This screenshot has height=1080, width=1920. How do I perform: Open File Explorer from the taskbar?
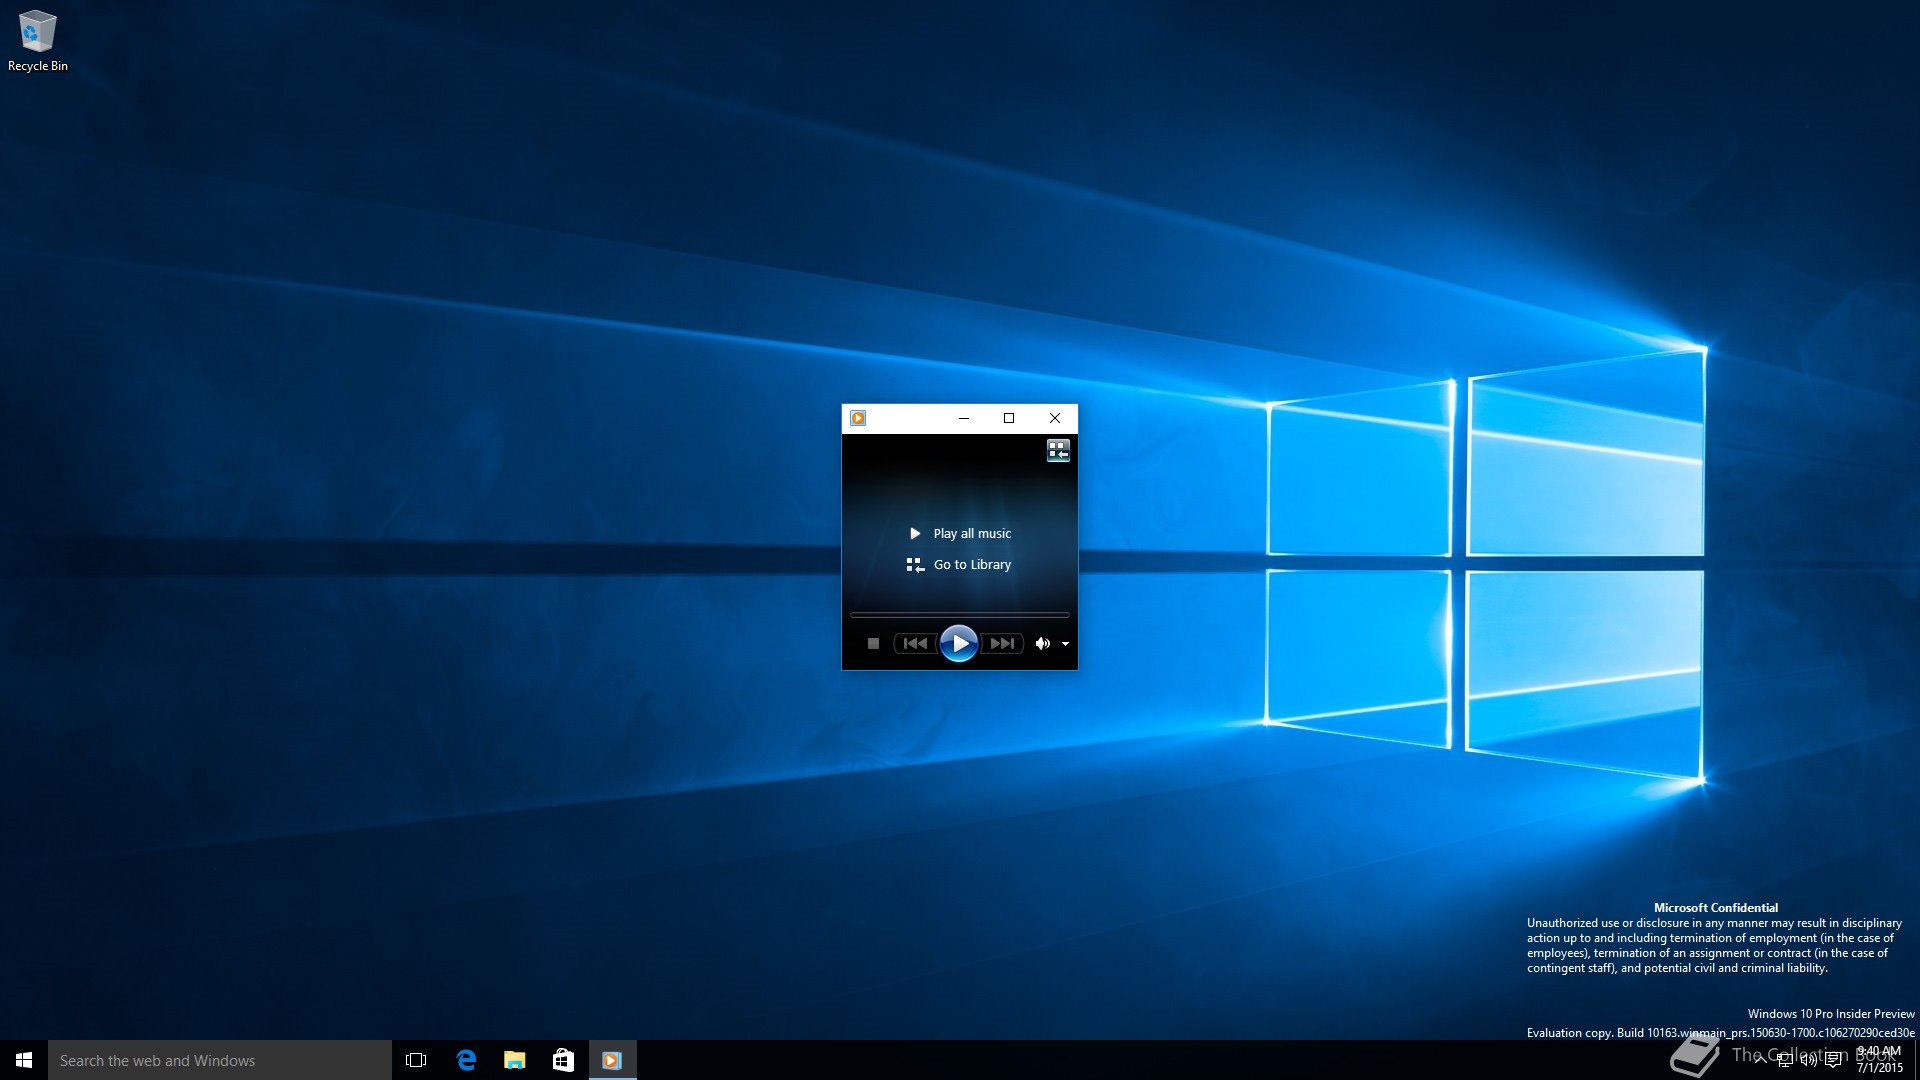point(515,1060)
